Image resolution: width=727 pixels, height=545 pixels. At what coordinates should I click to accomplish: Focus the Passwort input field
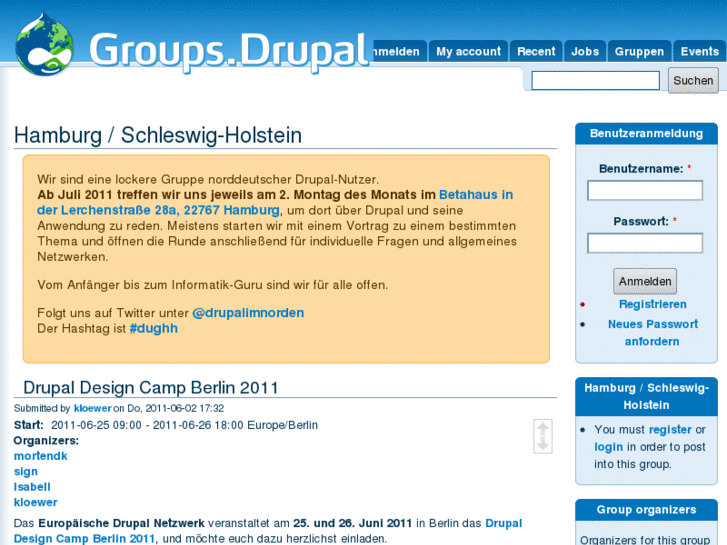[x=645, y=243]
